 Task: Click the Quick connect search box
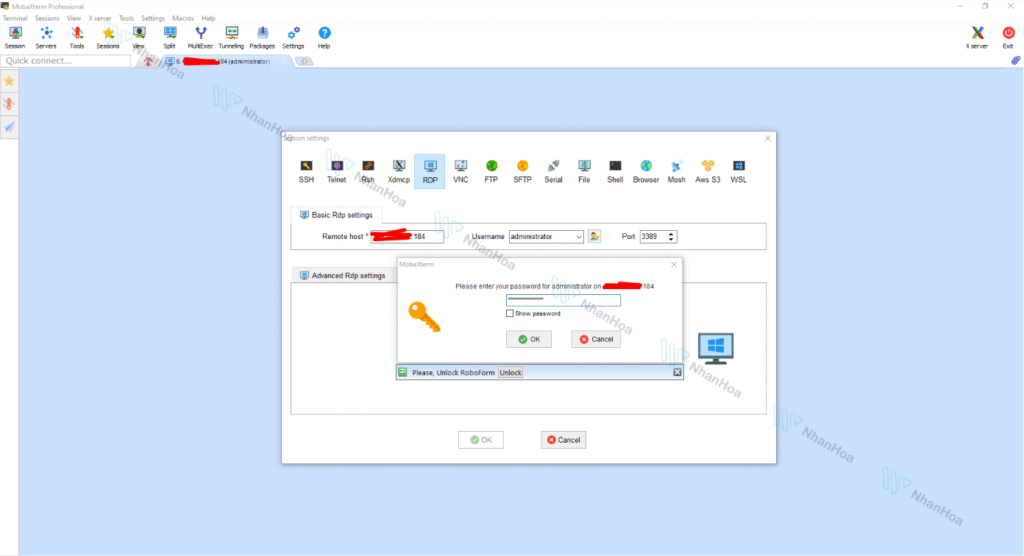(x=66, y=61)
